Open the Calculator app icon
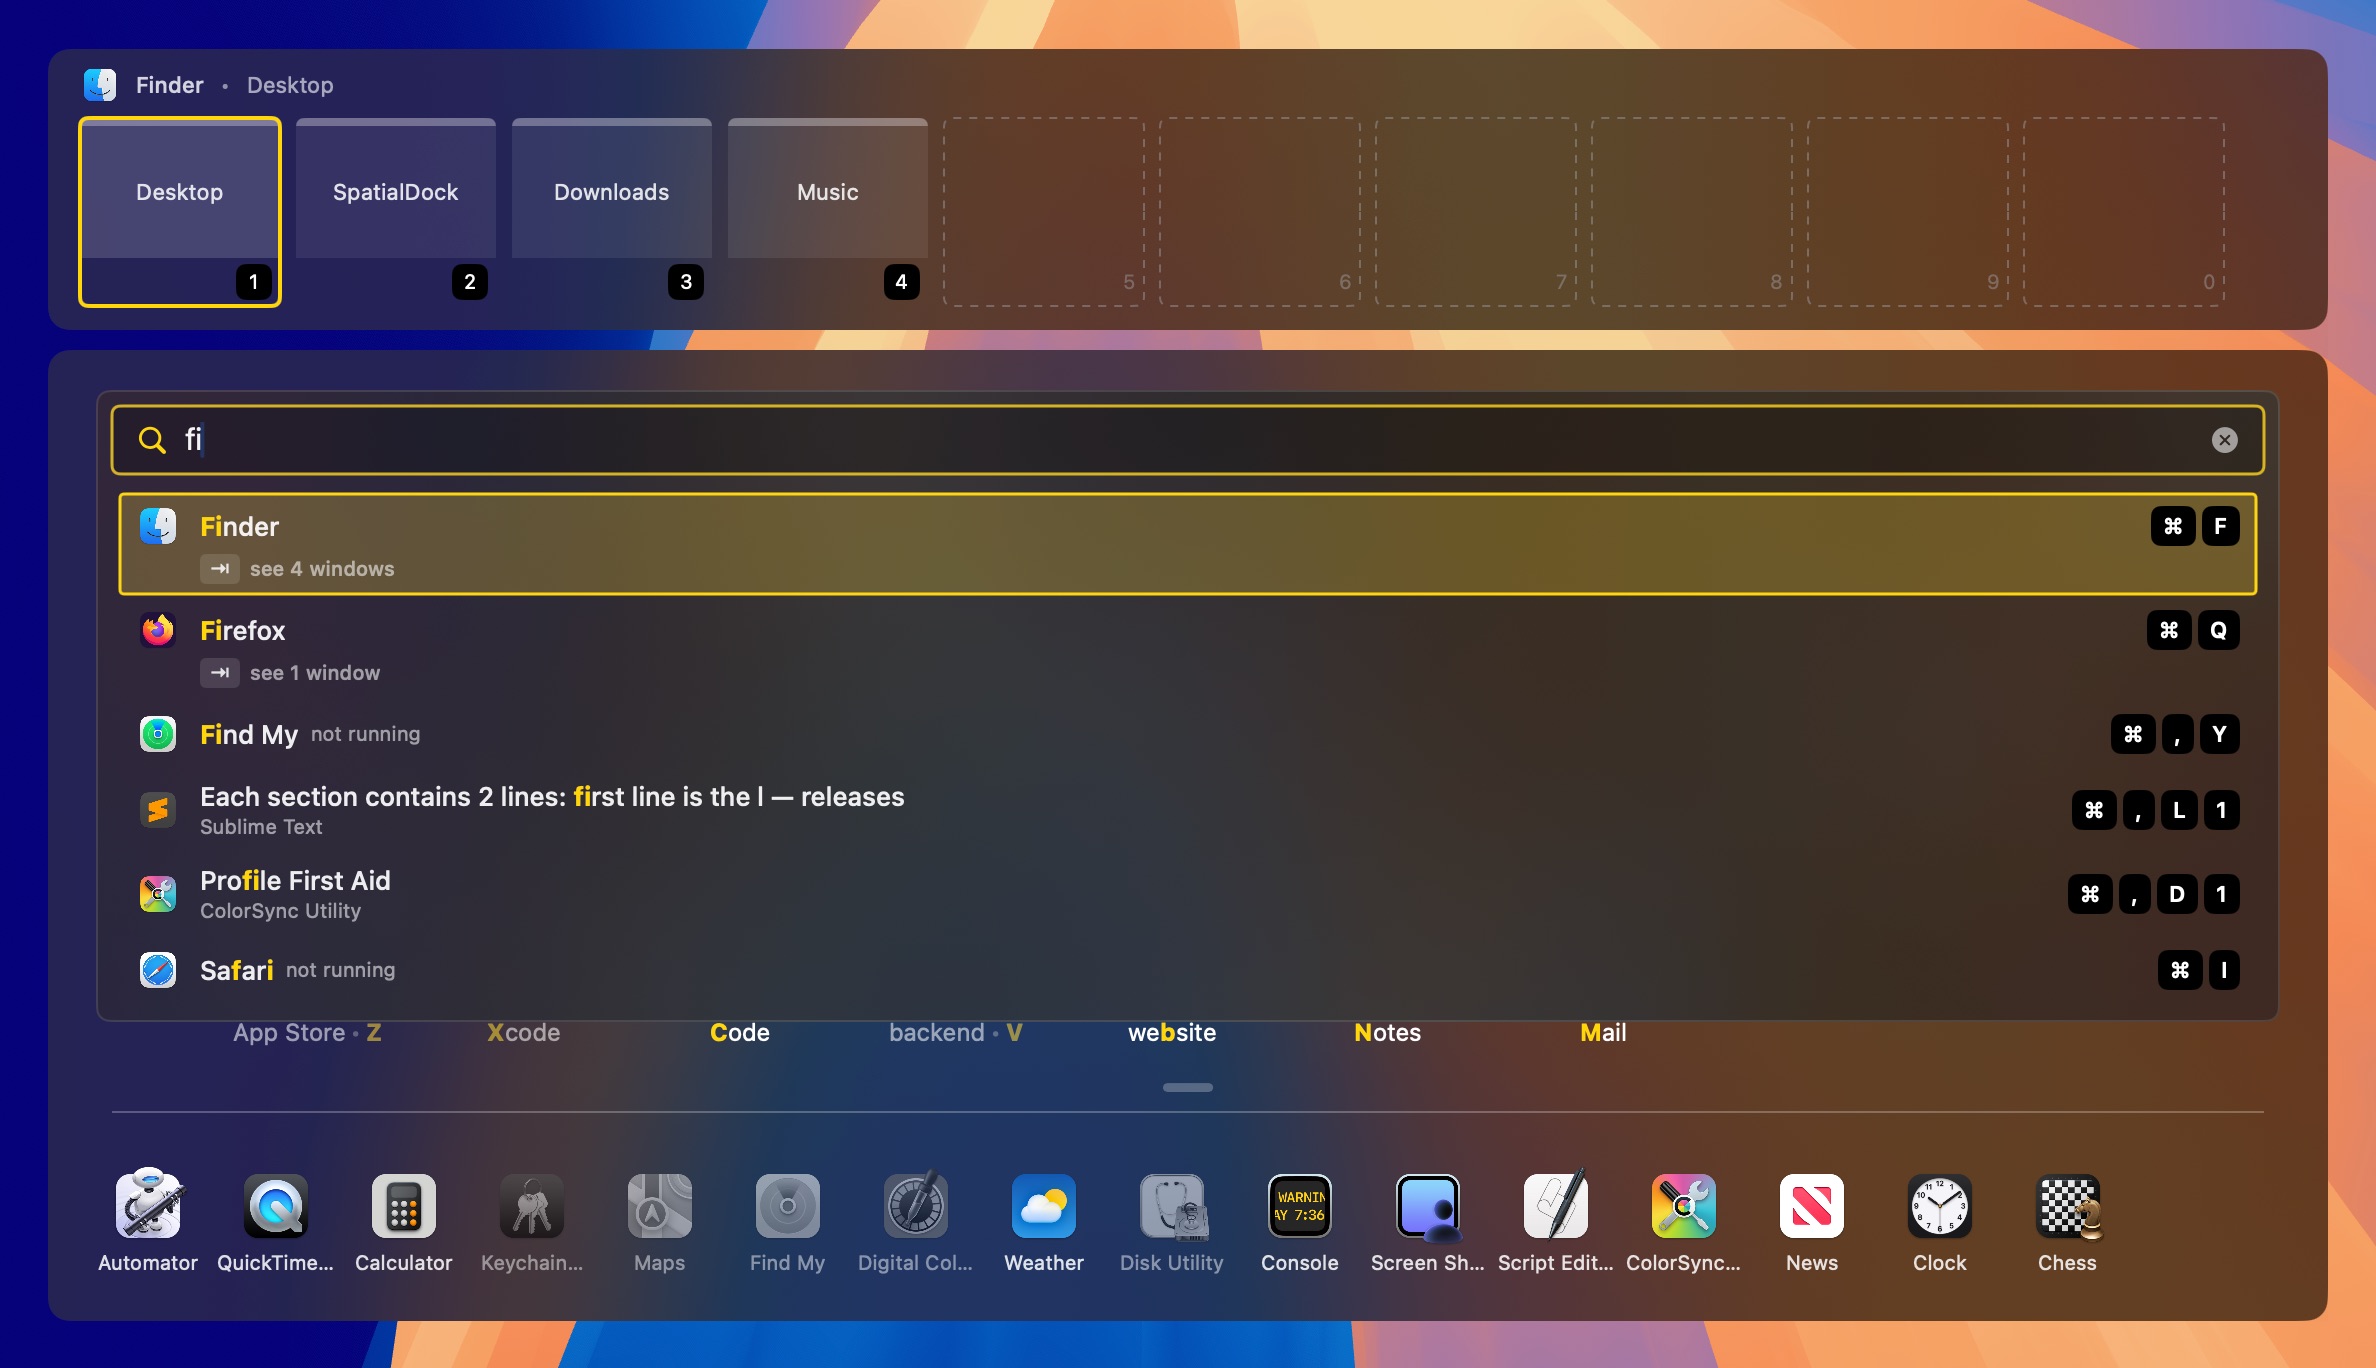 pos(404,1205)
